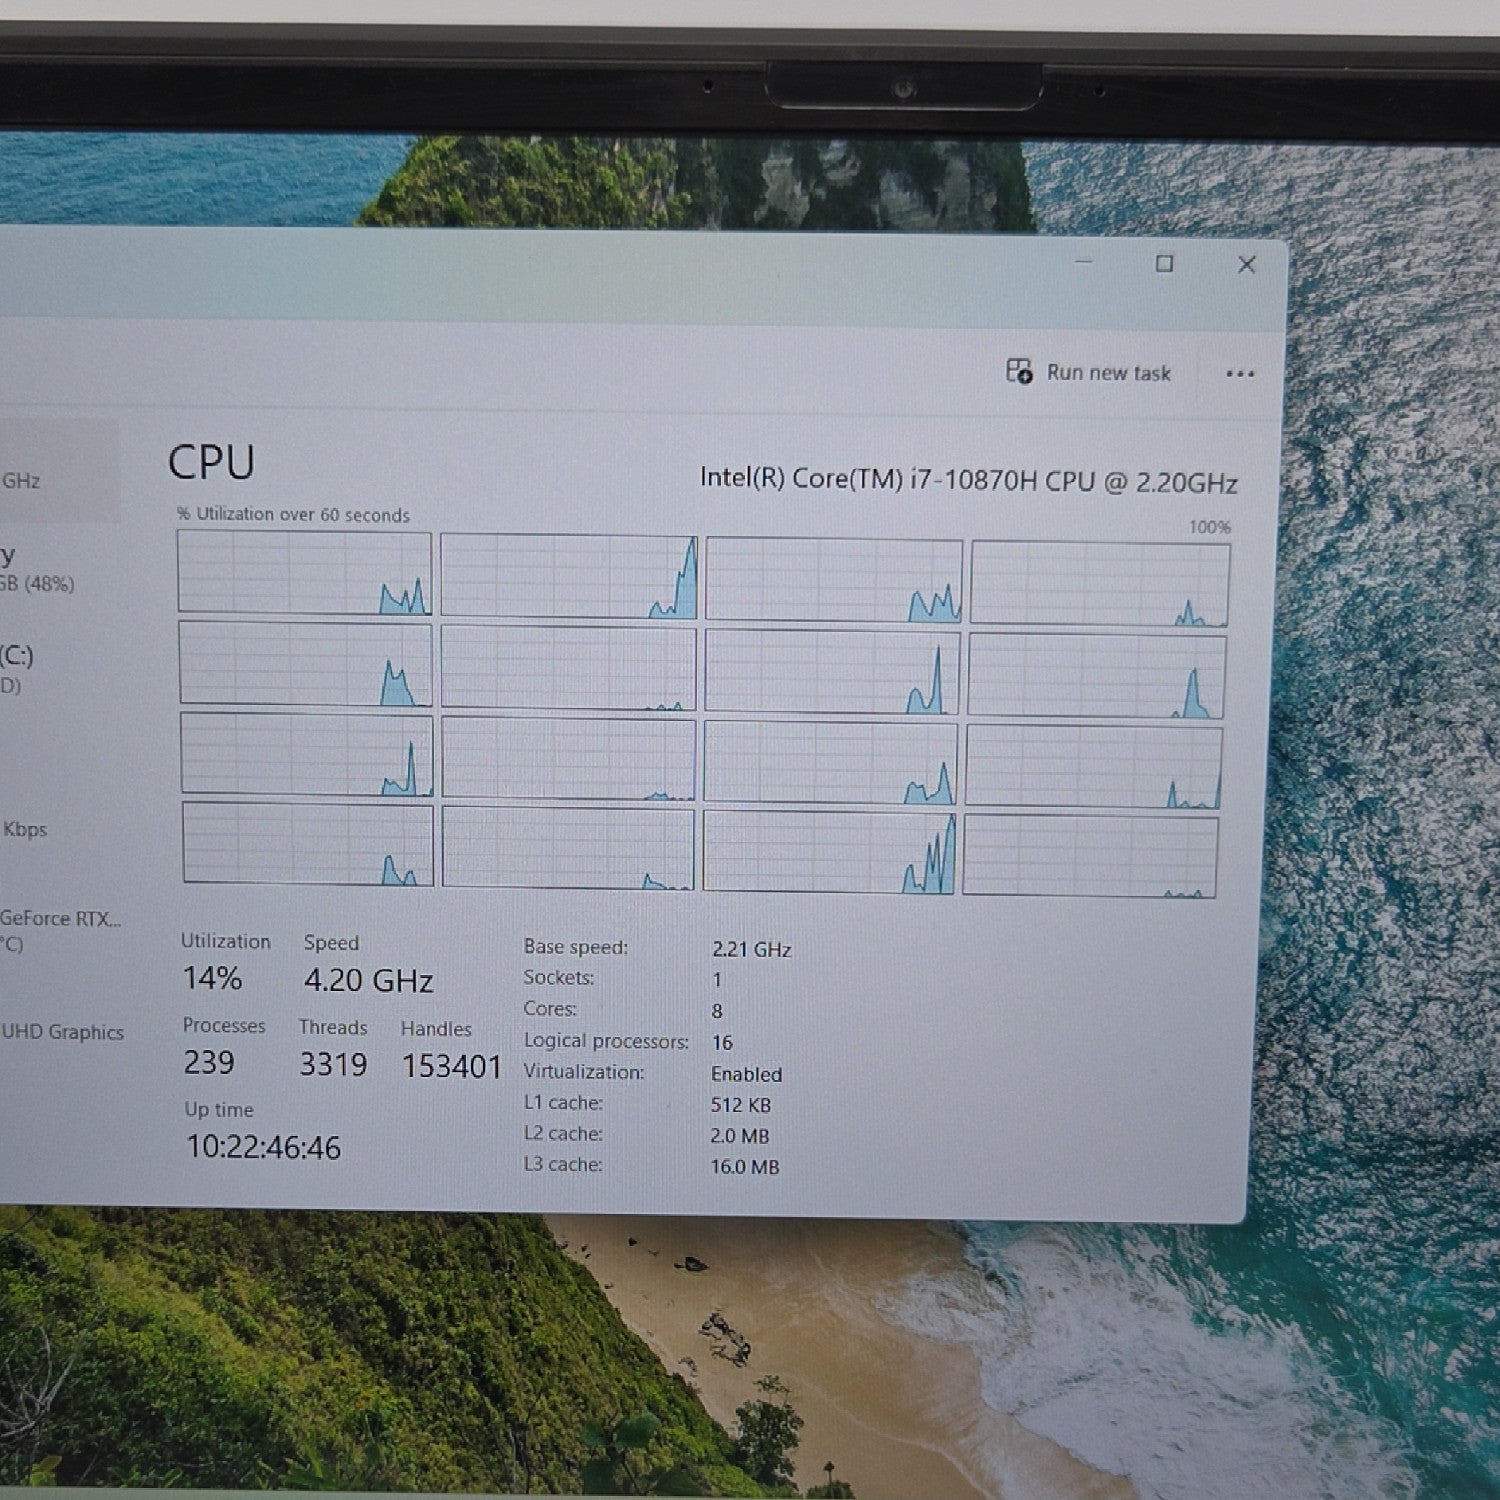Select the disk (C:) sidebar entry
1500x1500 pixels.
tap(18, 669)
